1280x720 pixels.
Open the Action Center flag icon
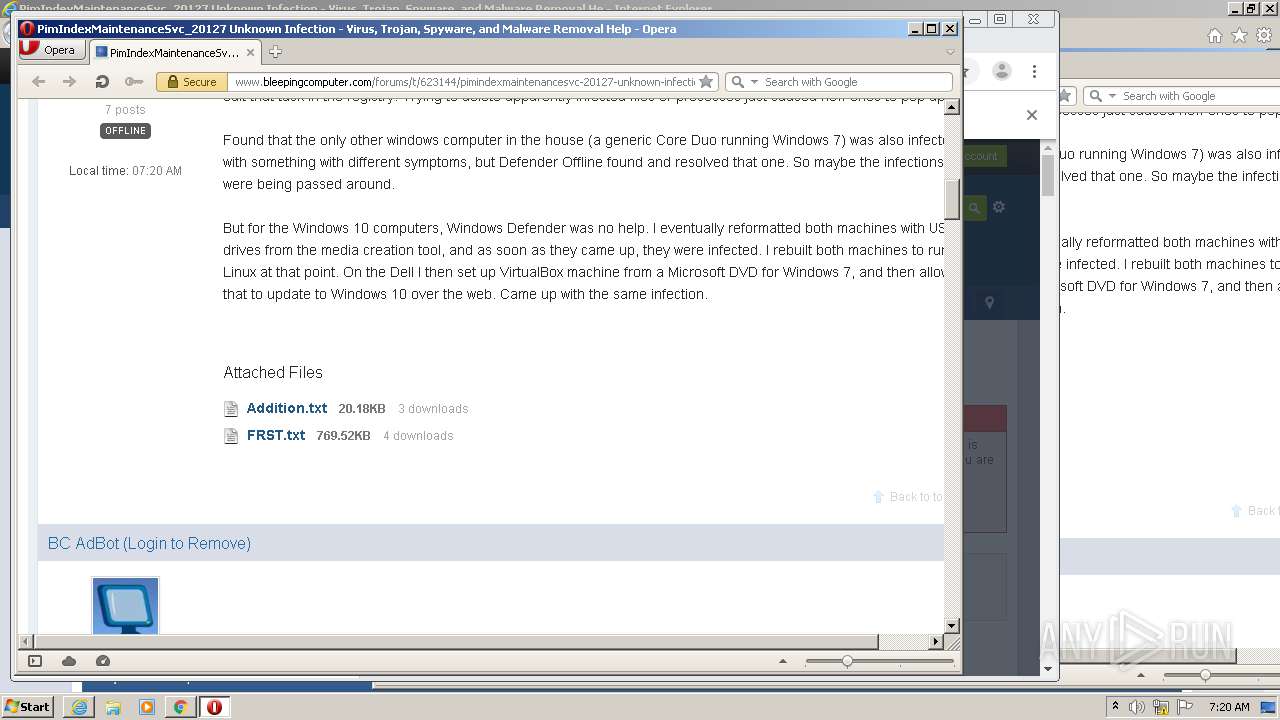point(1184,707)
